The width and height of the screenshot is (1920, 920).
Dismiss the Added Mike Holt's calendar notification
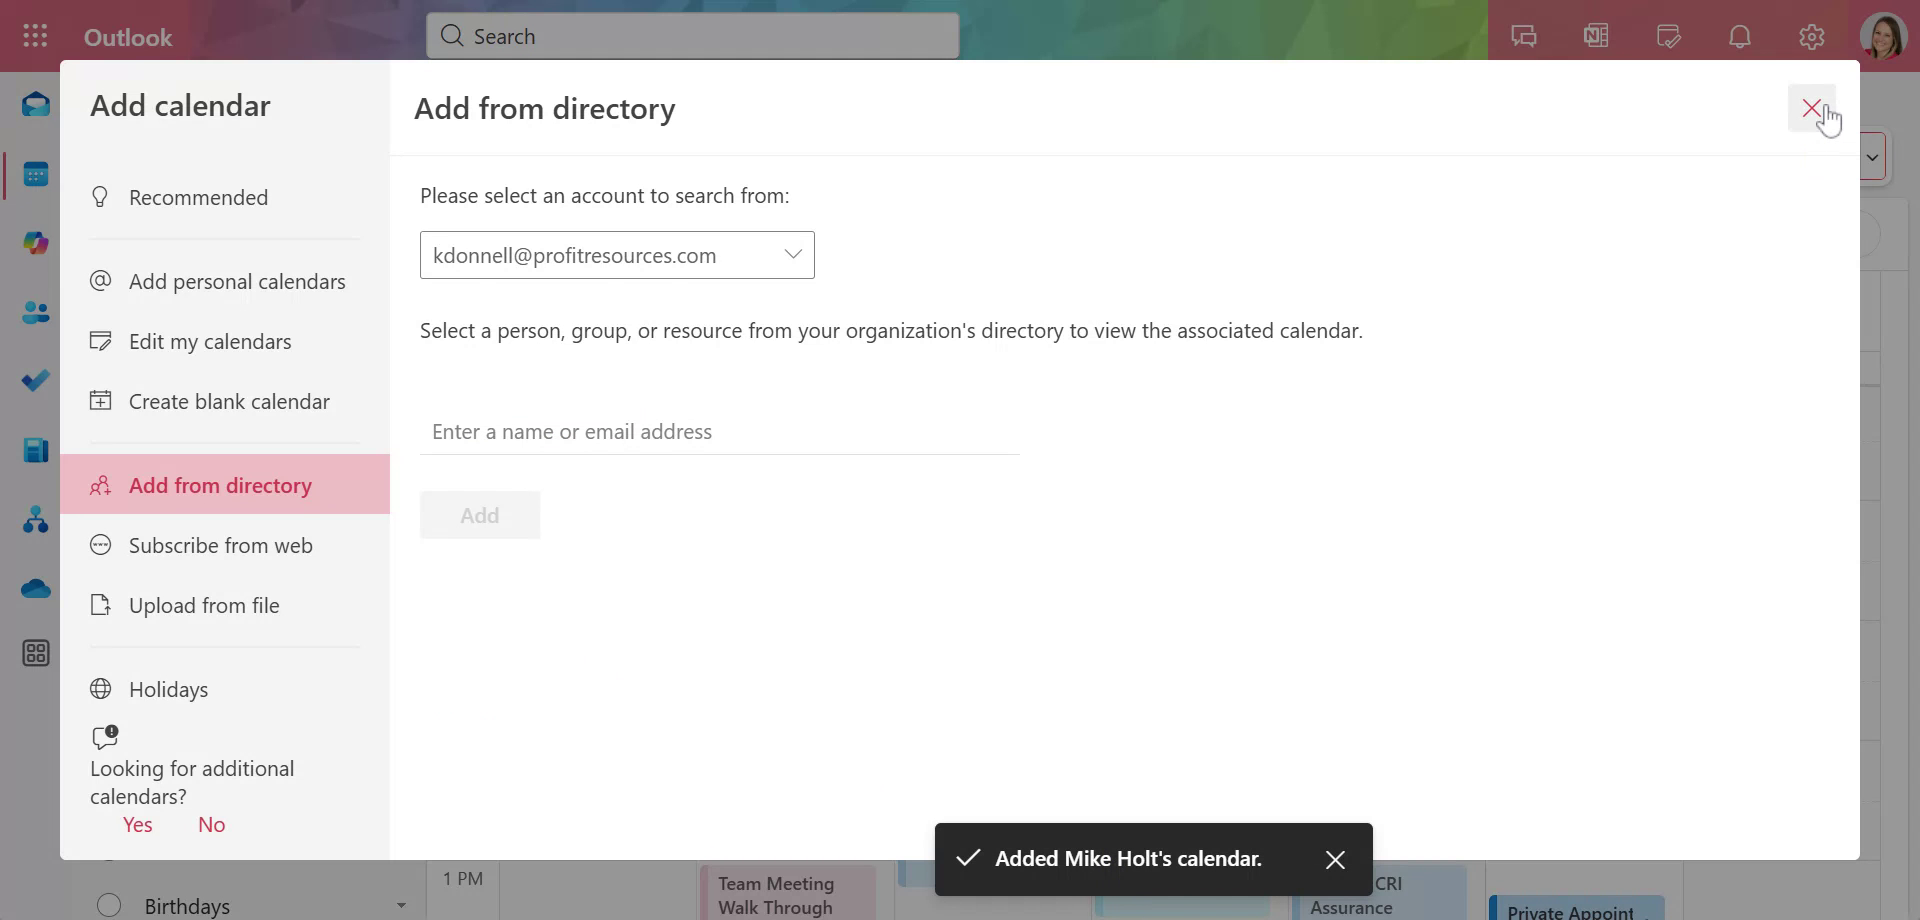(x=1335, y=860)
